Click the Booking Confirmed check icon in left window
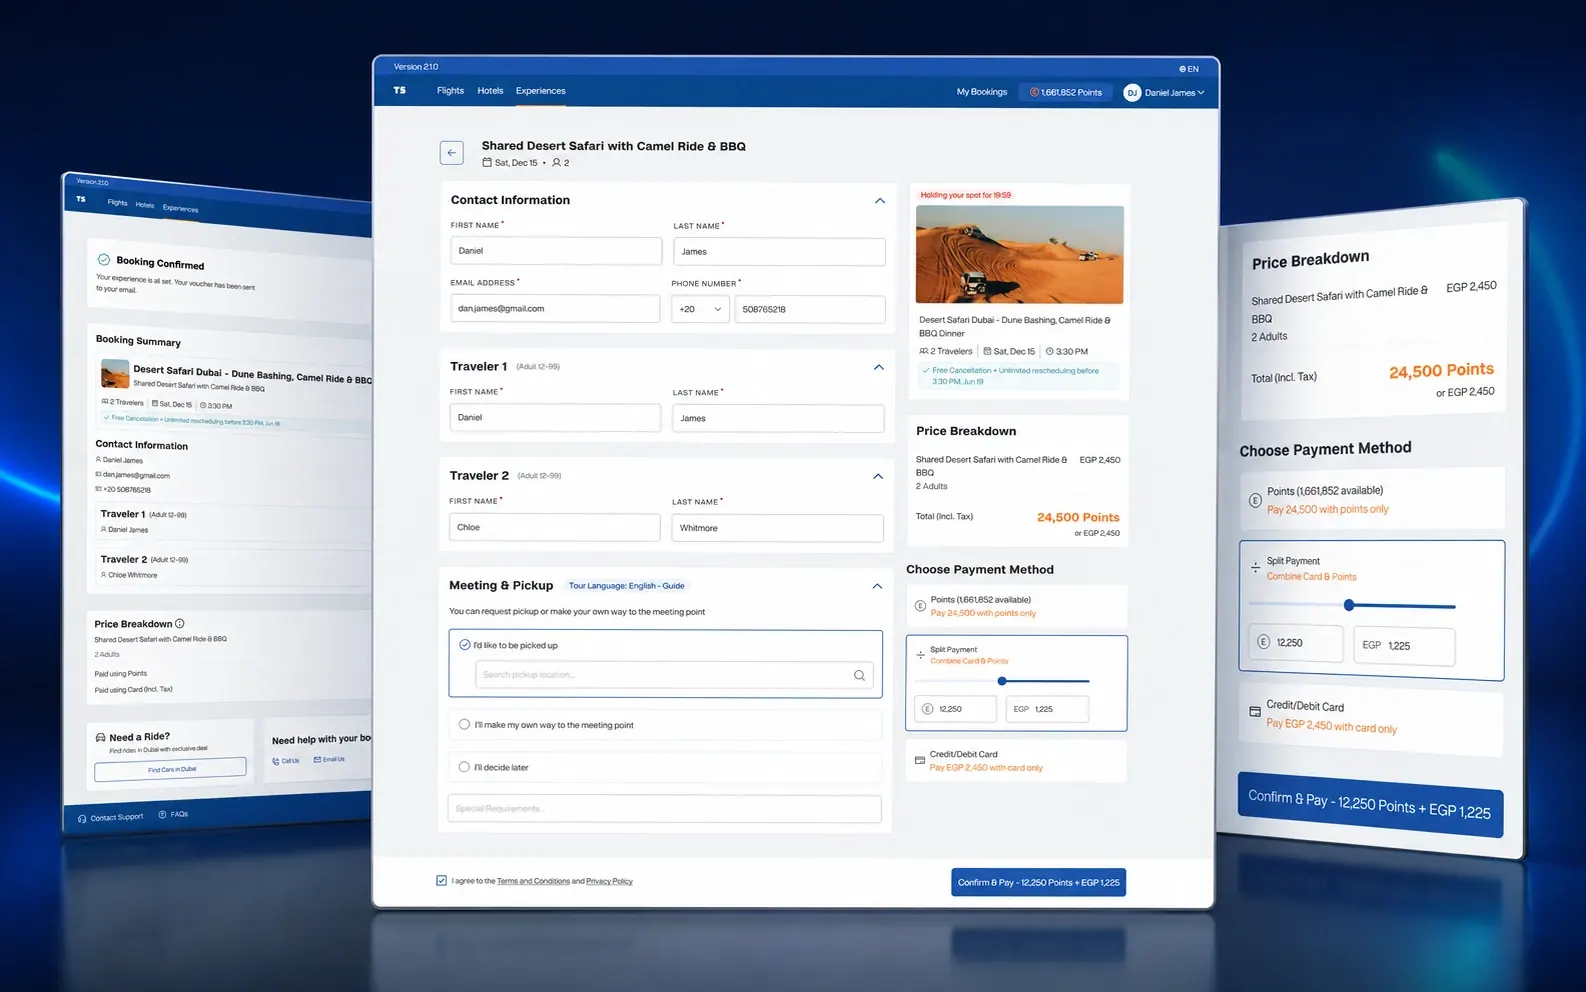 click(104, 260)
